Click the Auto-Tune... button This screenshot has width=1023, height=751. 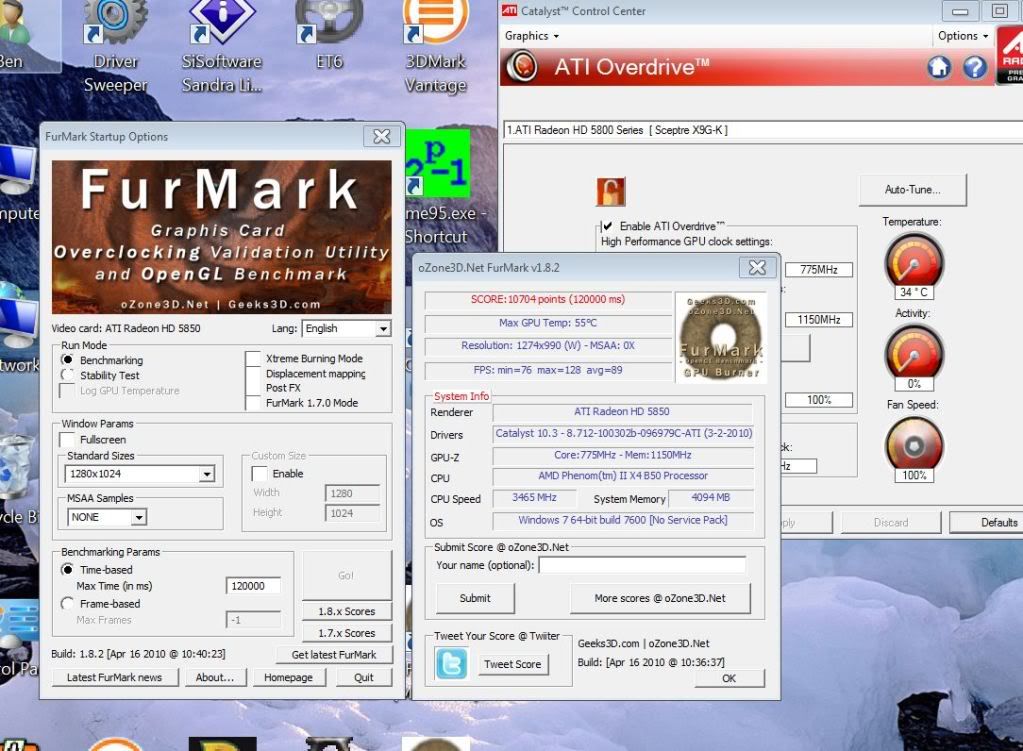[913, 190]
